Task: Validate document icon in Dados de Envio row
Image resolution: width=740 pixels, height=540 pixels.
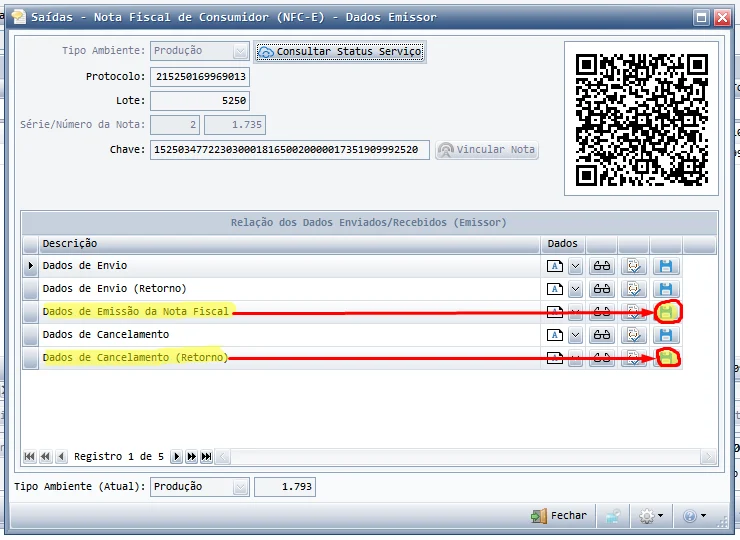Action: click(633, 266)
